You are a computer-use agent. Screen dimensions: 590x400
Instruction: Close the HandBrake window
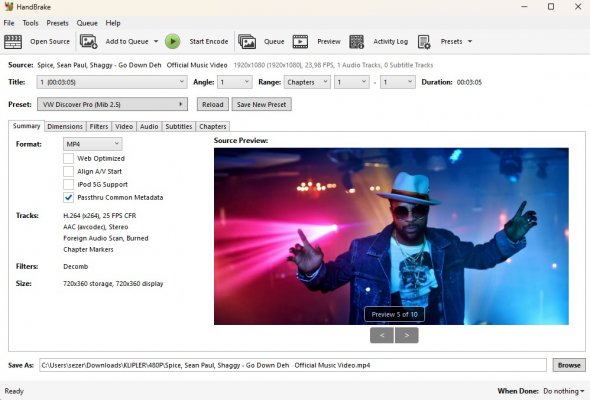(578, 6)
